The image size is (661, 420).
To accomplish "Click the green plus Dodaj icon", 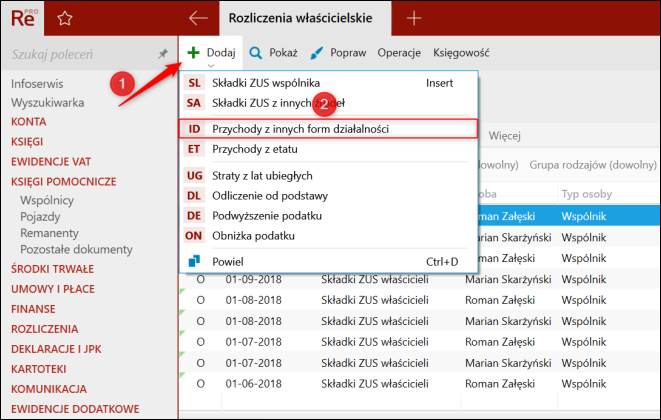I will tap(192, 52).
